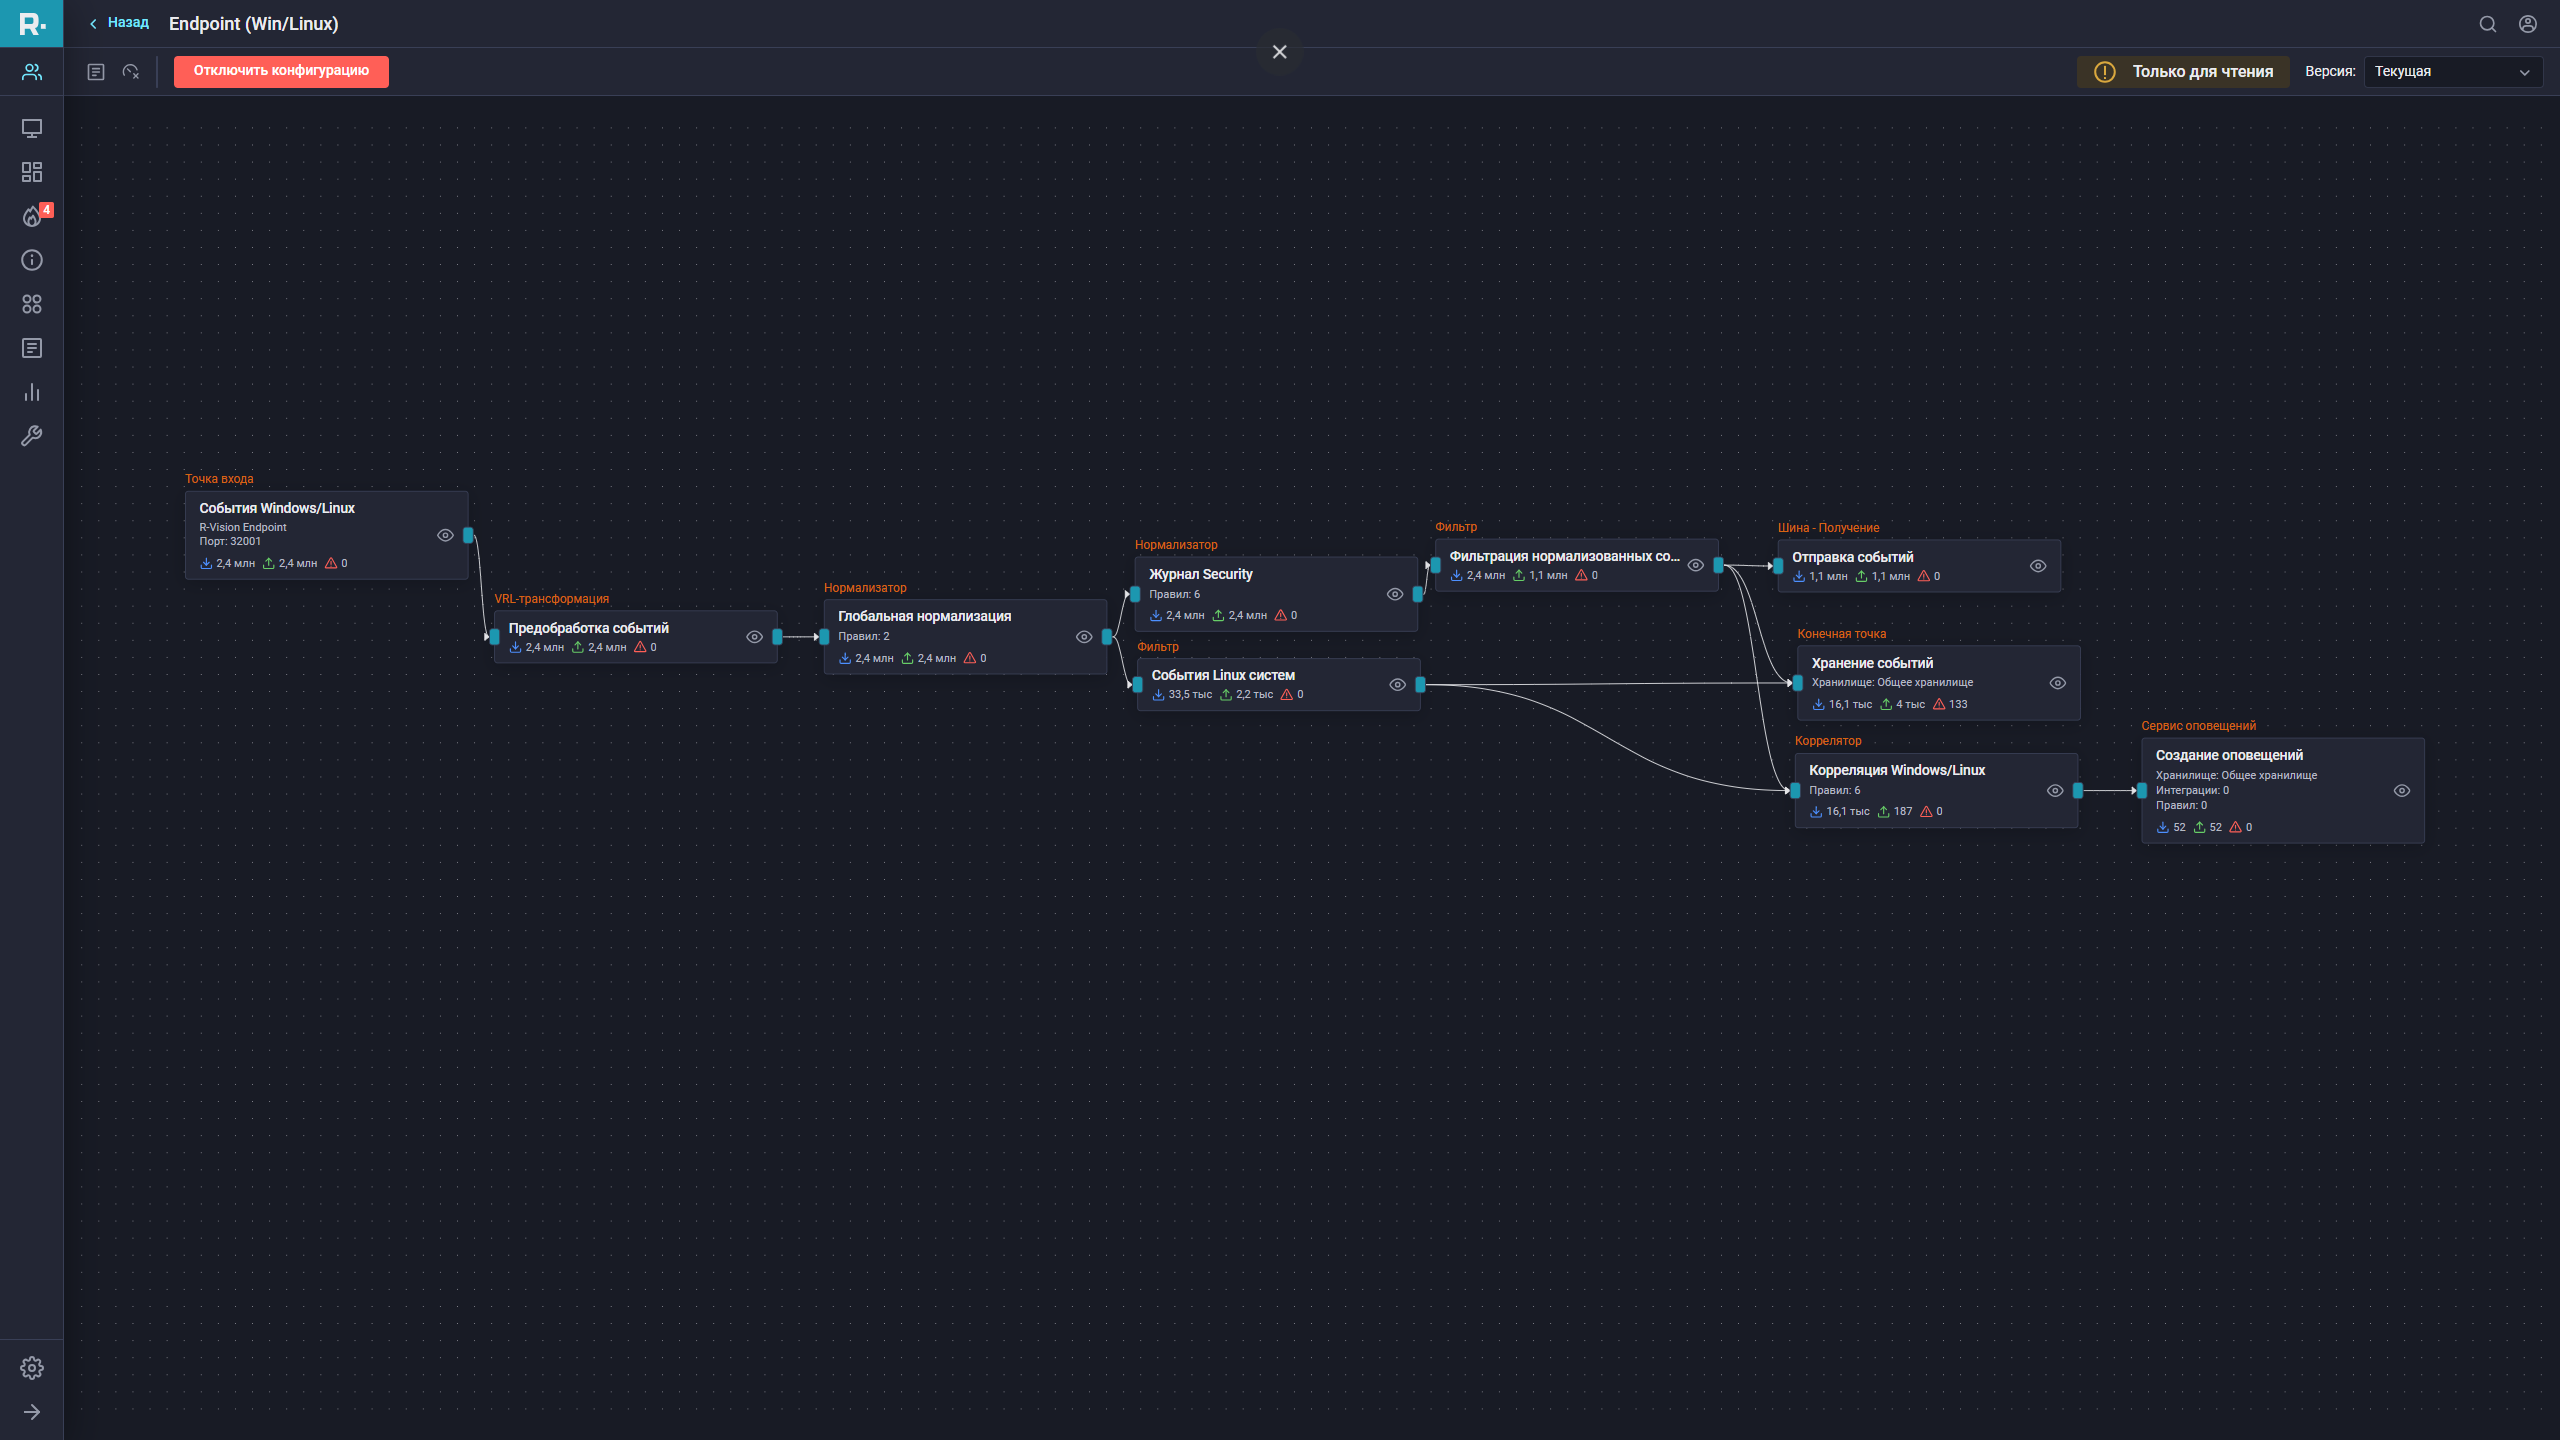Click Отключить конфигурацию button
Viewport: 2560px width, 1440px height.
281,71
